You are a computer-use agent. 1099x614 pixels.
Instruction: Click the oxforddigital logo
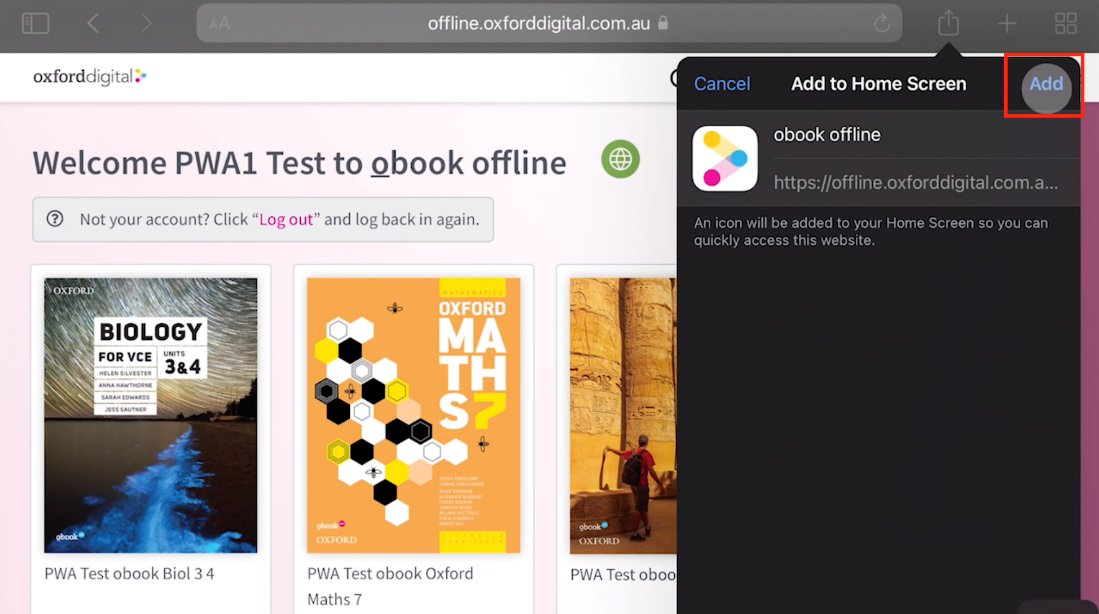point(90,77)
